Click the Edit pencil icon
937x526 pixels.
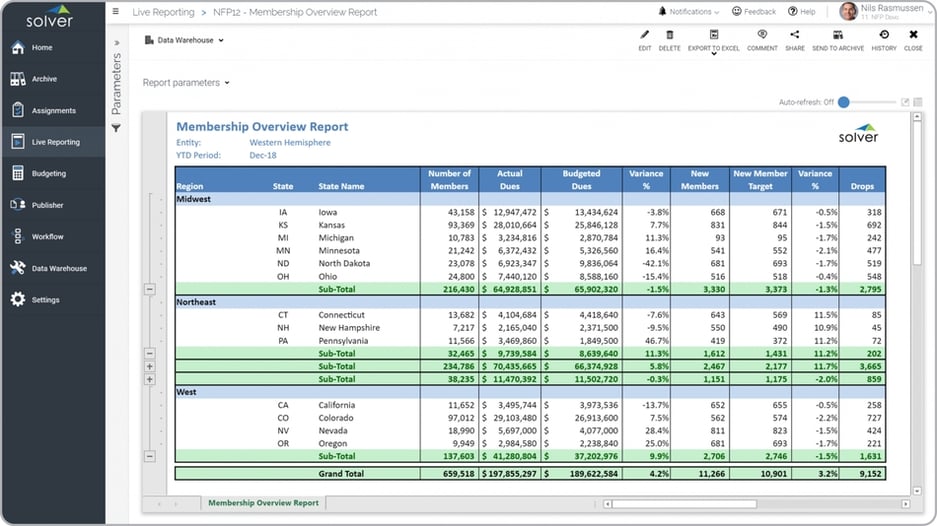click(644, 35)
